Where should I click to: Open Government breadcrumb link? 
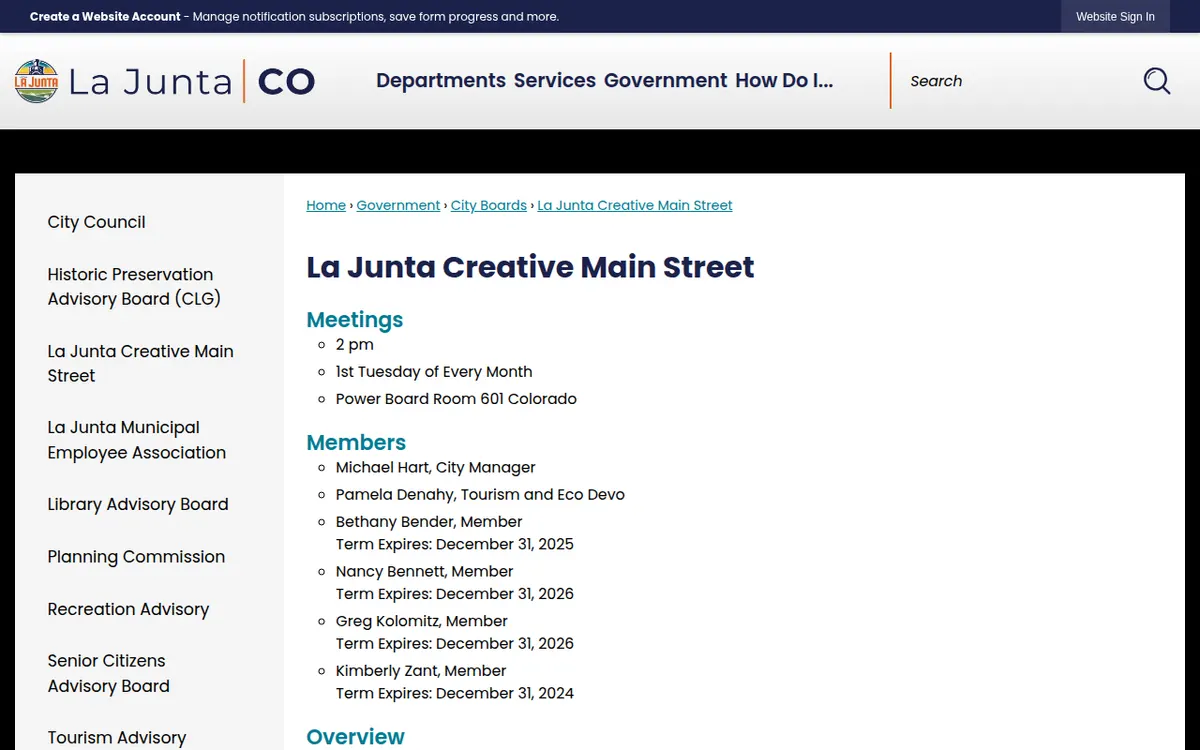pos(398,205)
